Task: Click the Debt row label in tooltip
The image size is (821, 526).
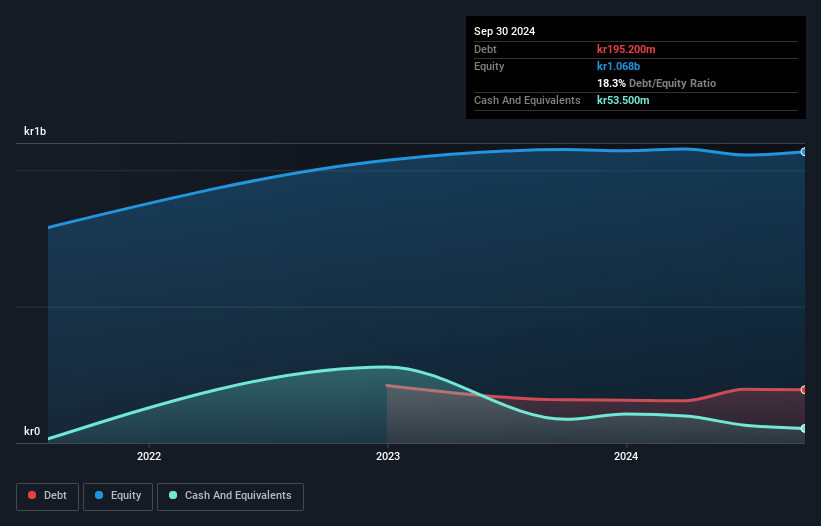Action: pyautogui.click(x=485, y=49)
